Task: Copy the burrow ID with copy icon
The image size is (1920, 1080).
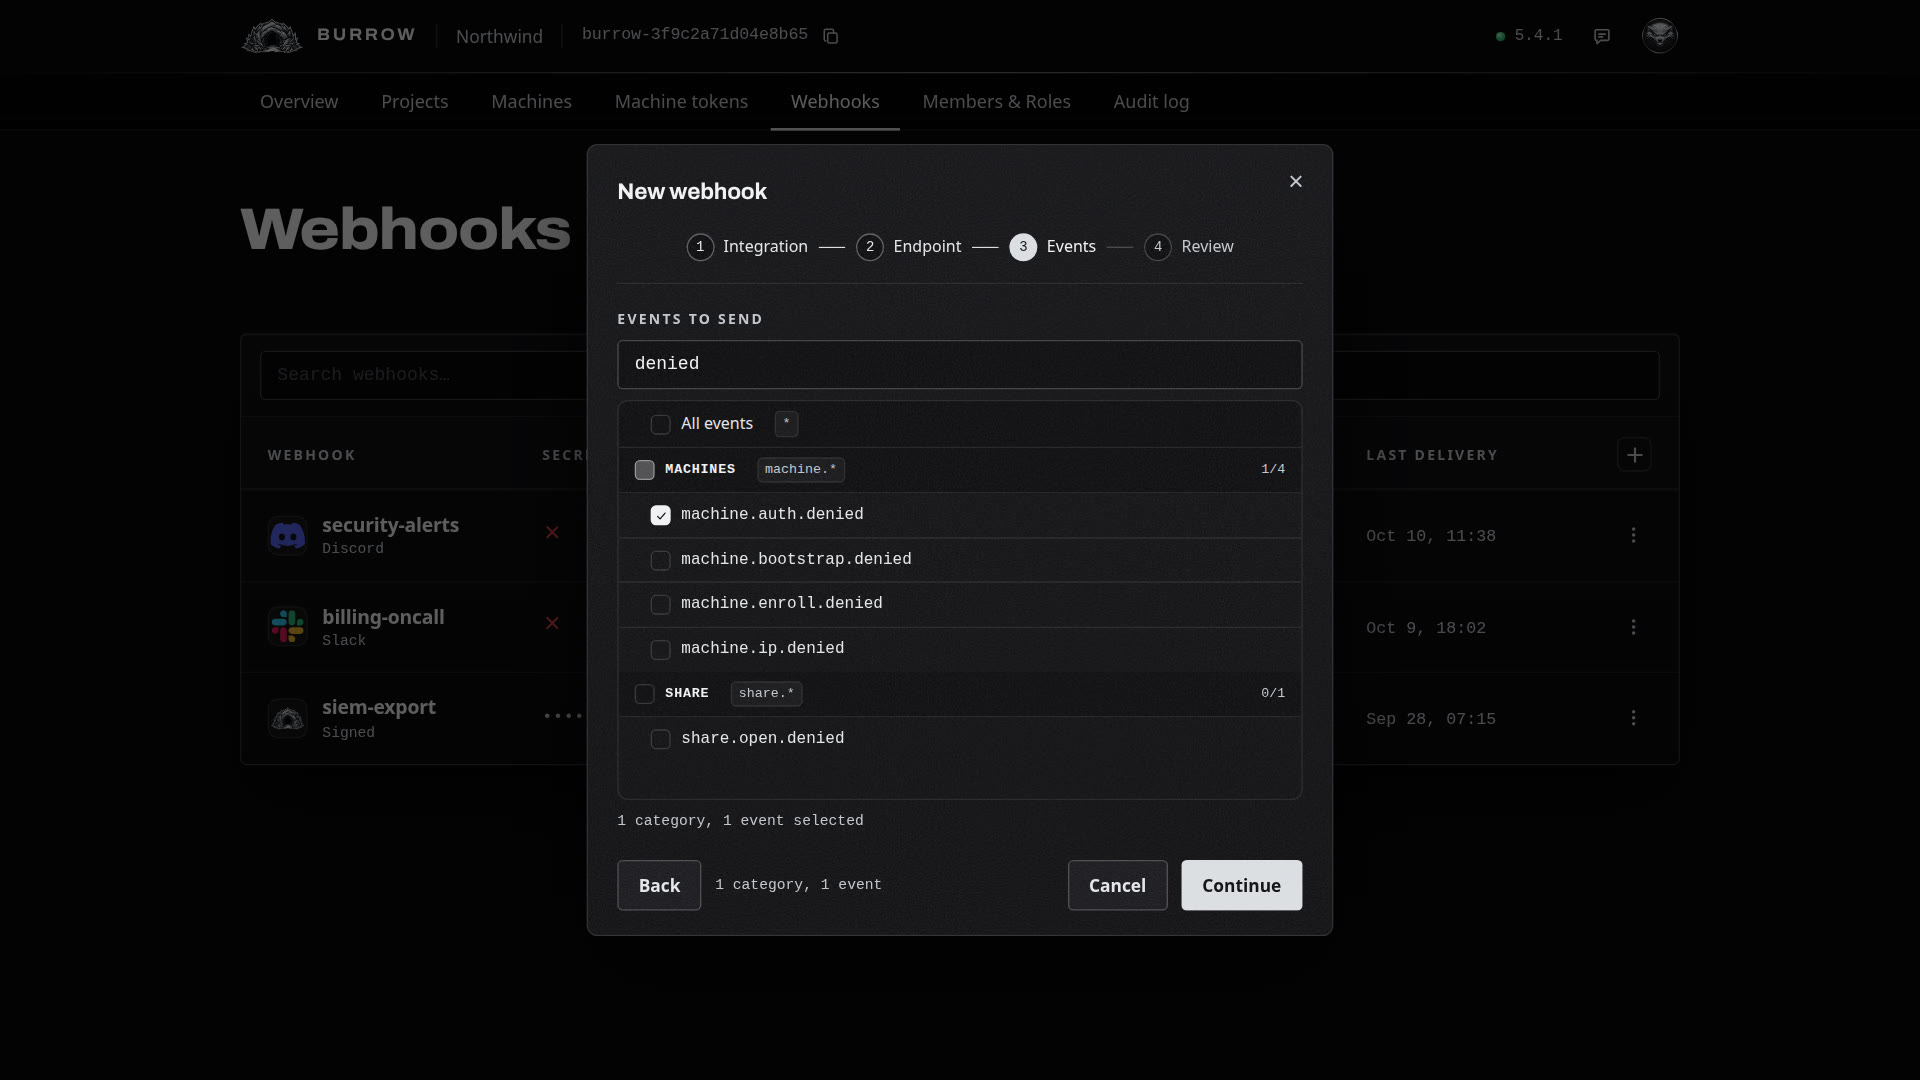Action: (830, 36)
